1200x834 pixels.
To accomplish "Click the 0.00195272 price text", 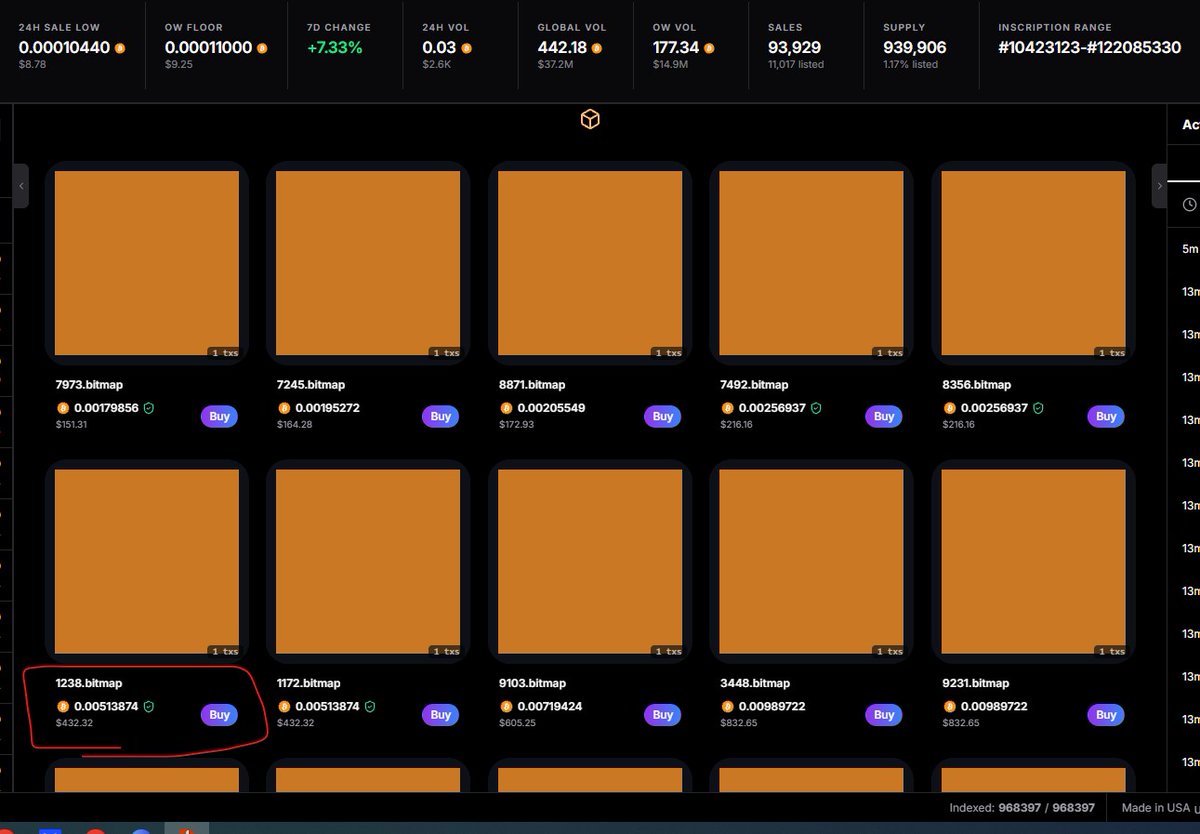I will tap(328, 408).
